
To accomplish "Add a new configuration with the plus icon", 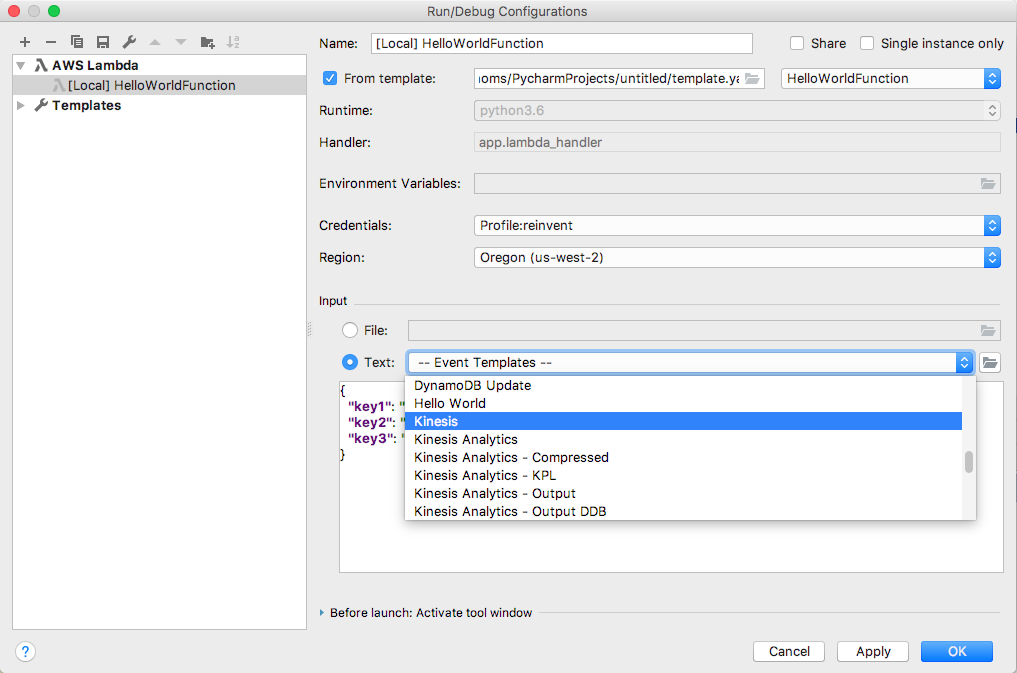I will coord(25,42).
